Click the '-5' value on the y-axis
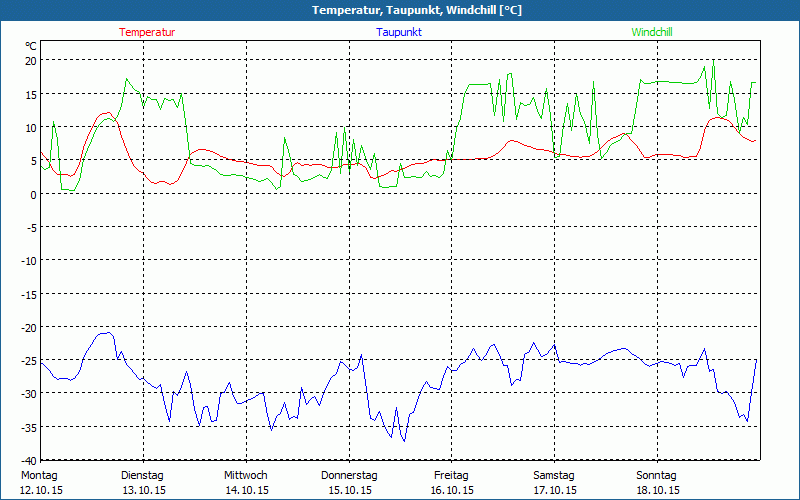800x500 pixels. pyautogui.click(x=32, y=228)
